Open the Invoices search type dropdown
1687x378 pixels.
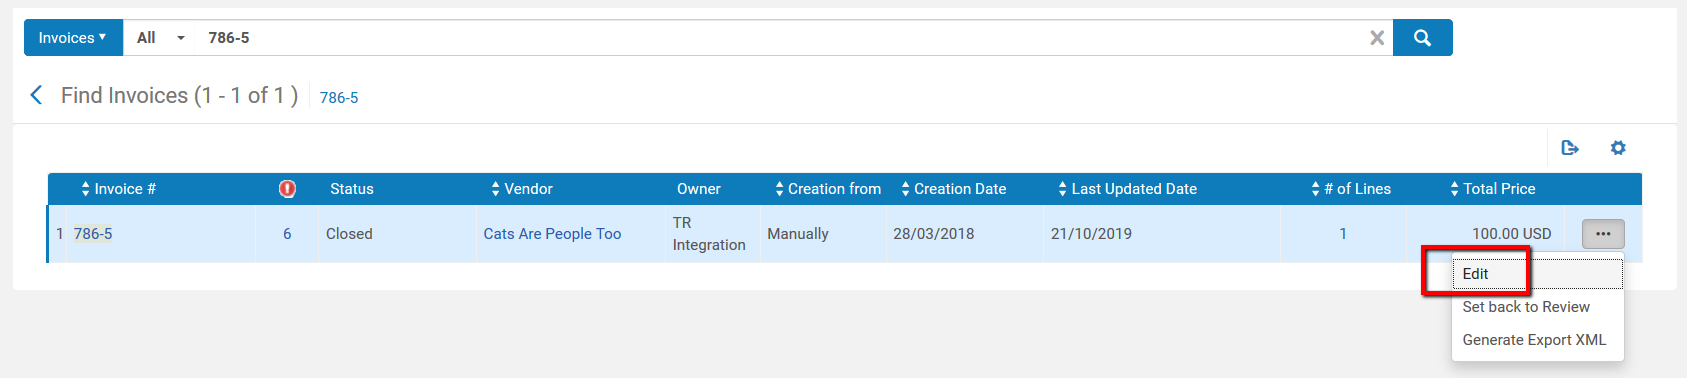pos(73,38)
